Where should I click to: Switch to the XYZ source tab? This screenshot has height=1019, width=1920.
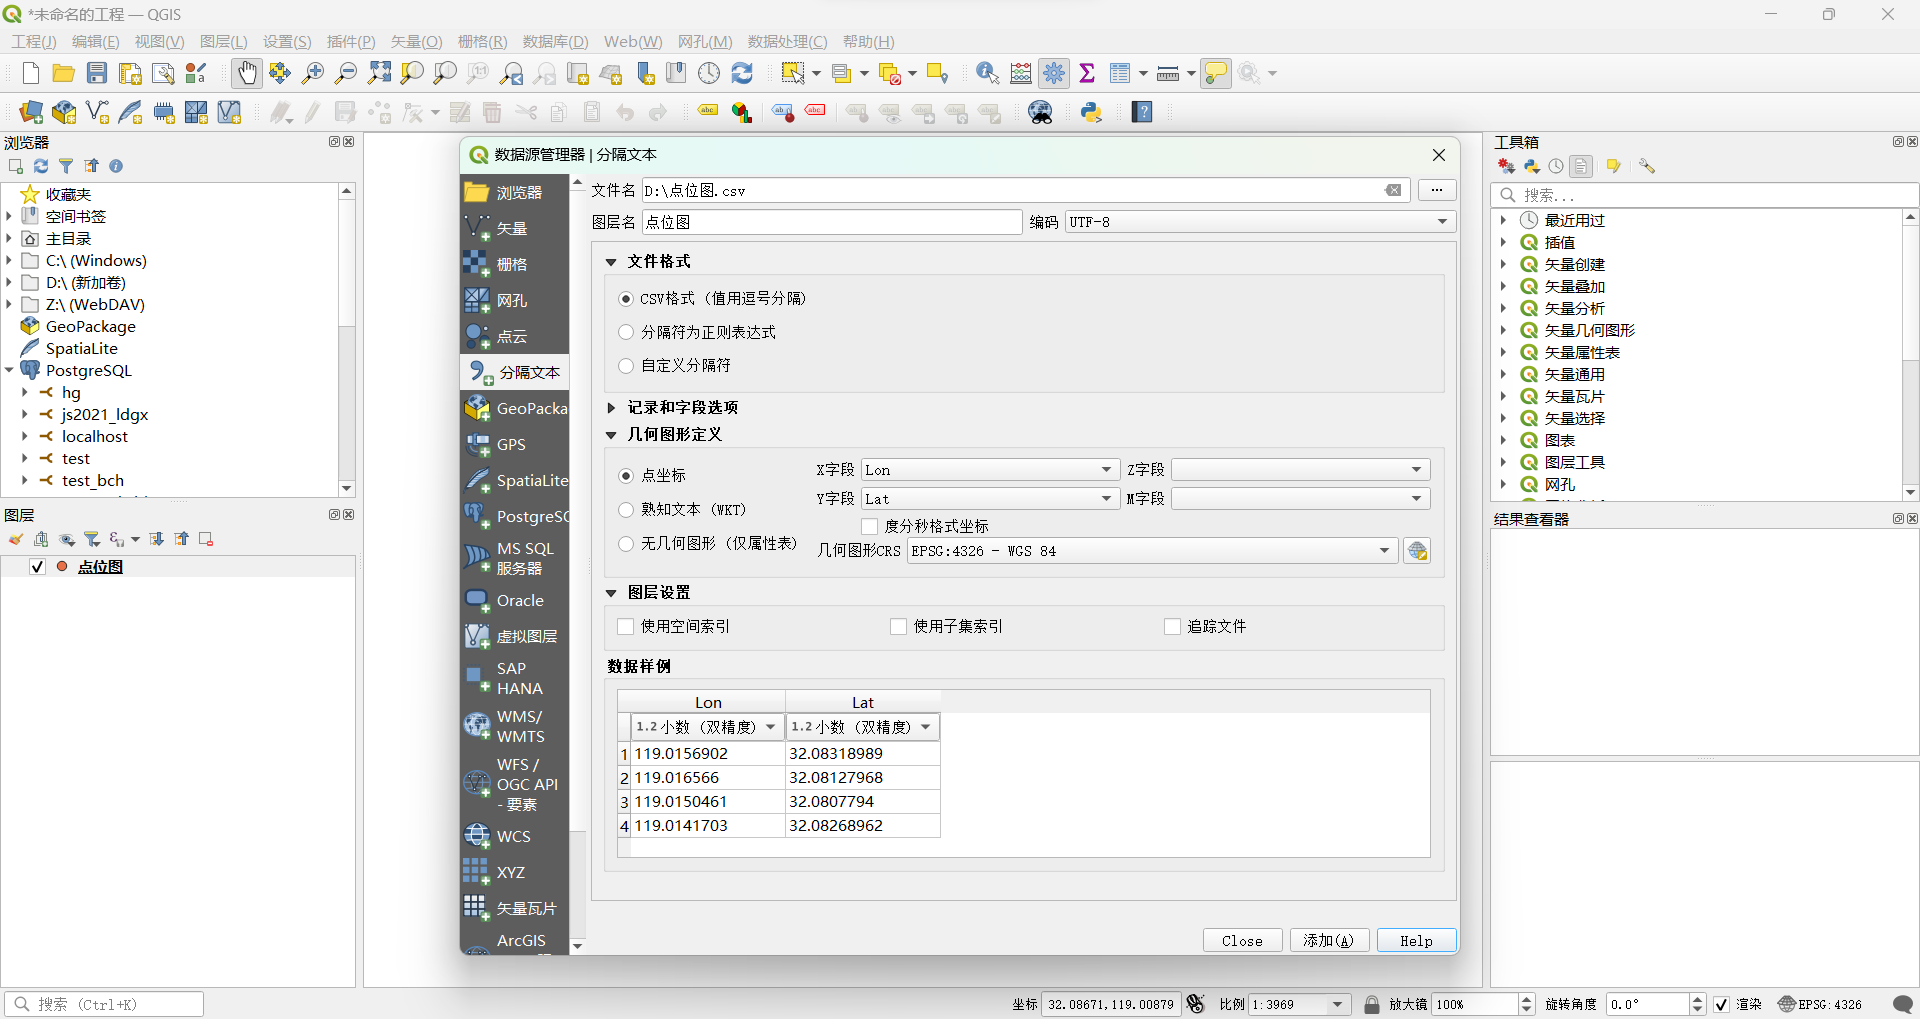click(515, 872)
